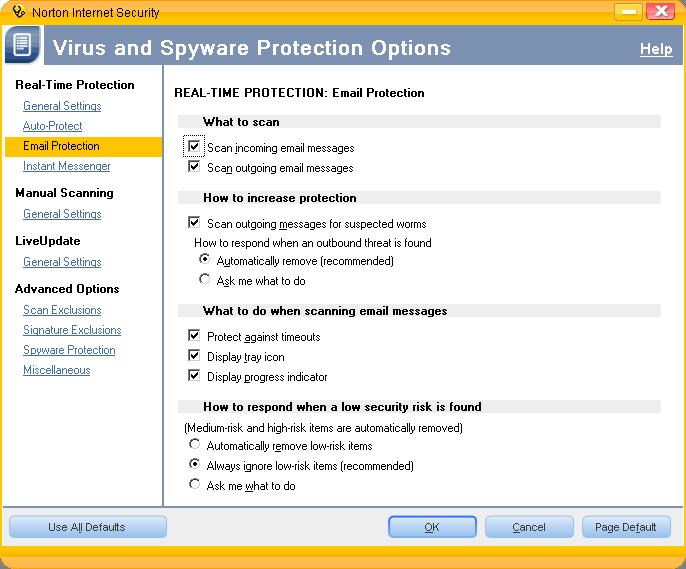Viewport: 686px width, 569px height.
Task: Toggle Scan incoming email messages checkbox
Action: tap(194, 147)
